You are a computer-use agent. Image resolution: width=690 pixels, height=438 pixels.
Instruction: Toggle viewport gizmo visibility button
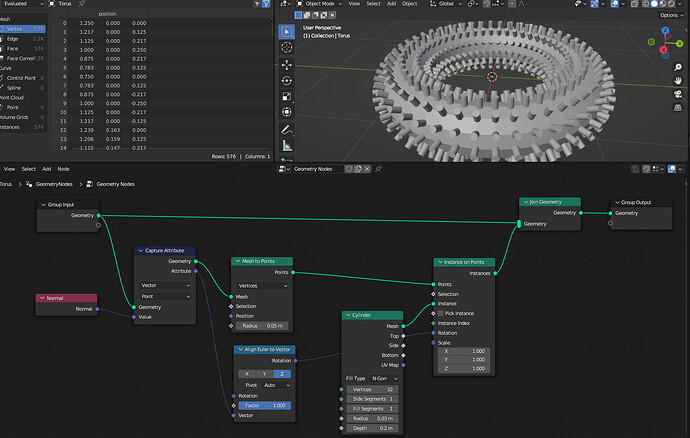(595, 4)
